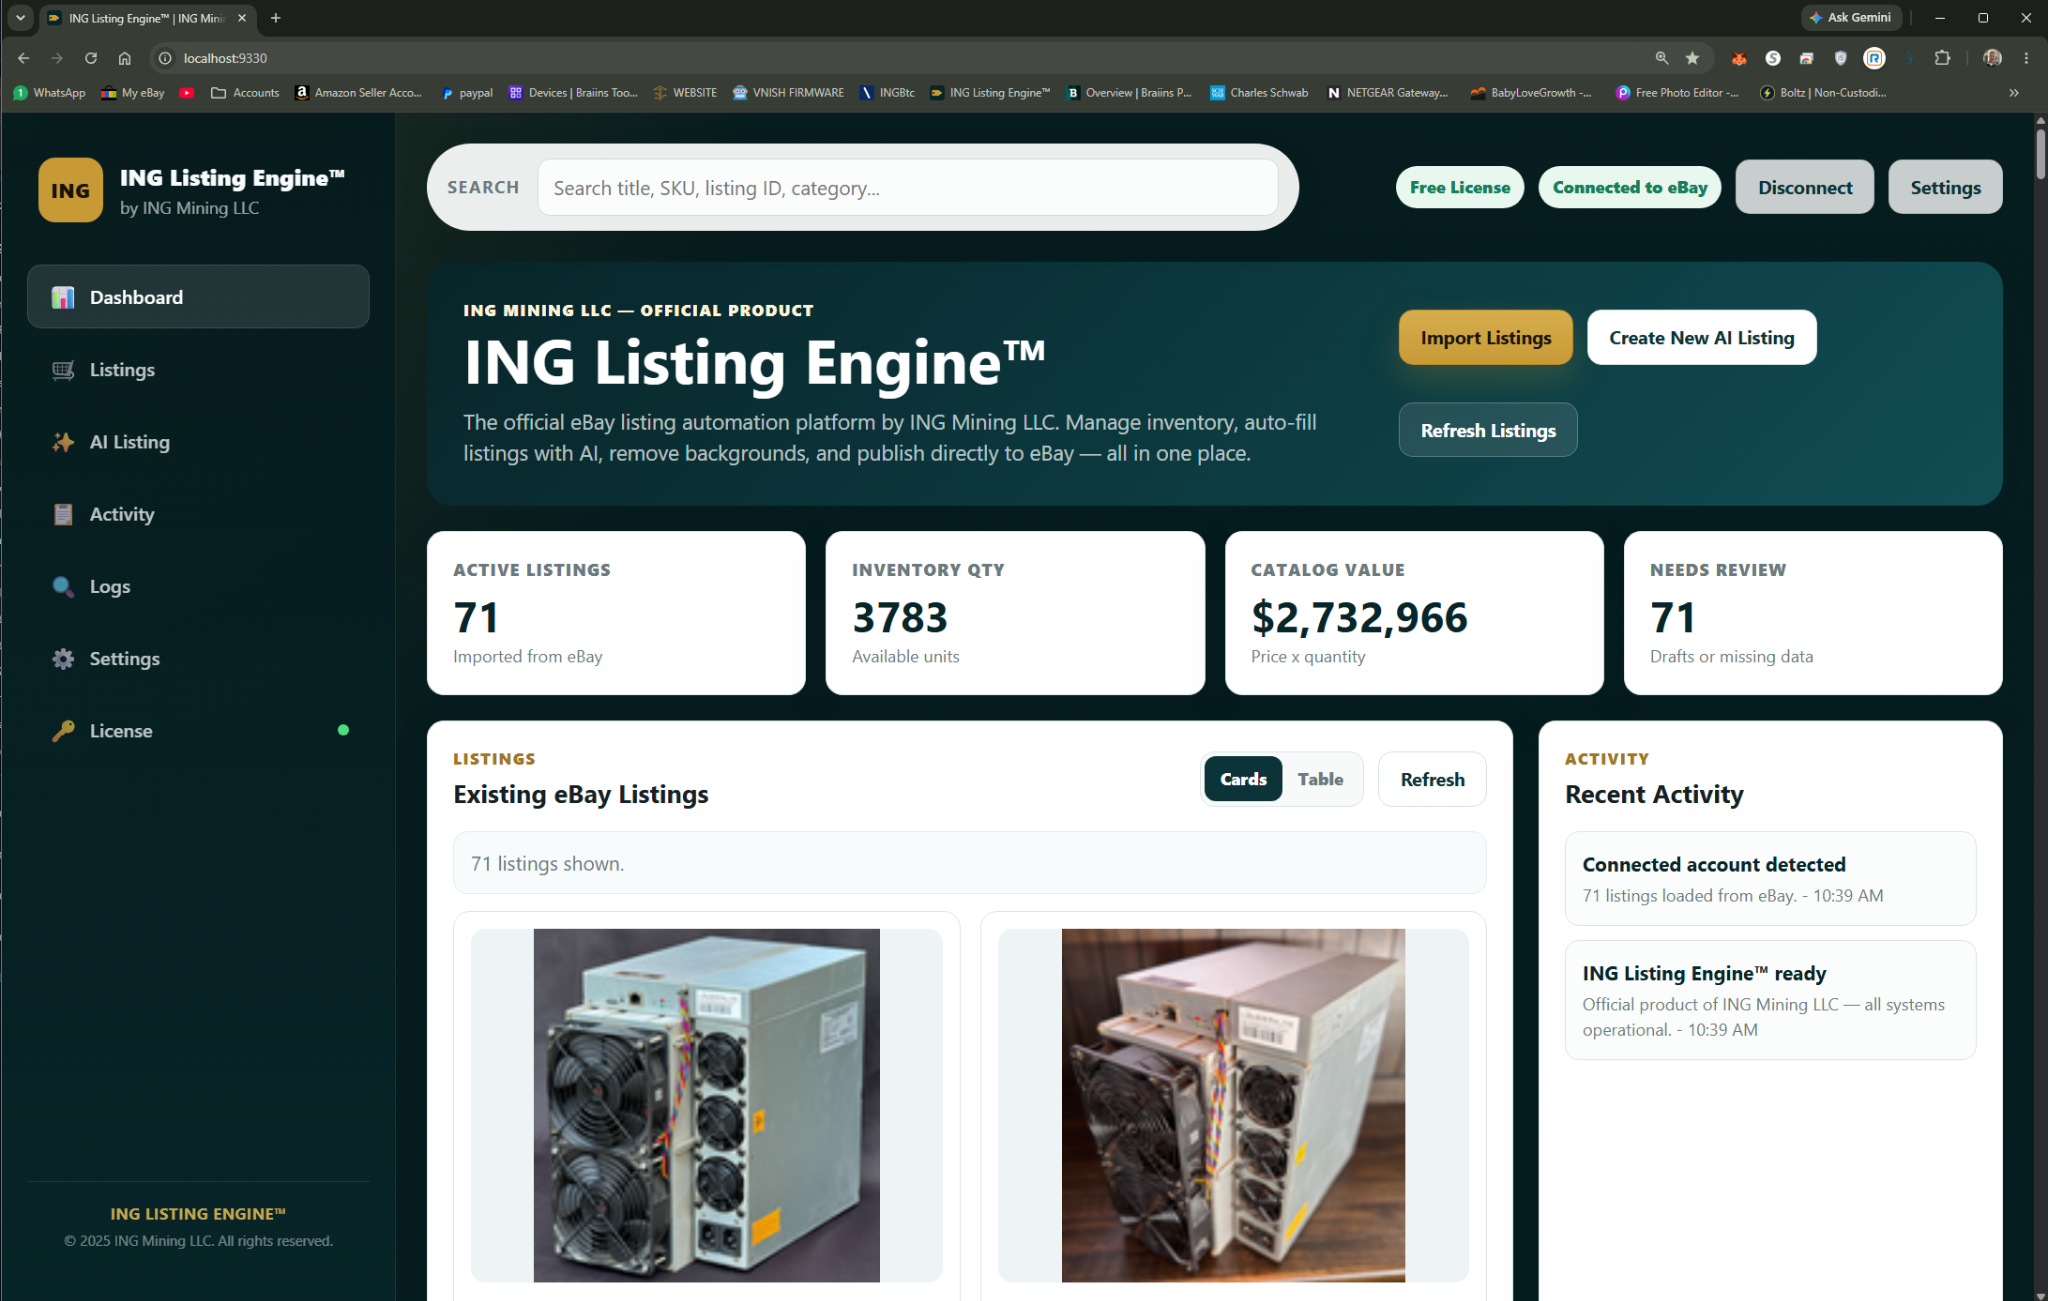The image size is (2048, 1301).
Task: Open the browser zoom icon
Action: click(1662, 58)
